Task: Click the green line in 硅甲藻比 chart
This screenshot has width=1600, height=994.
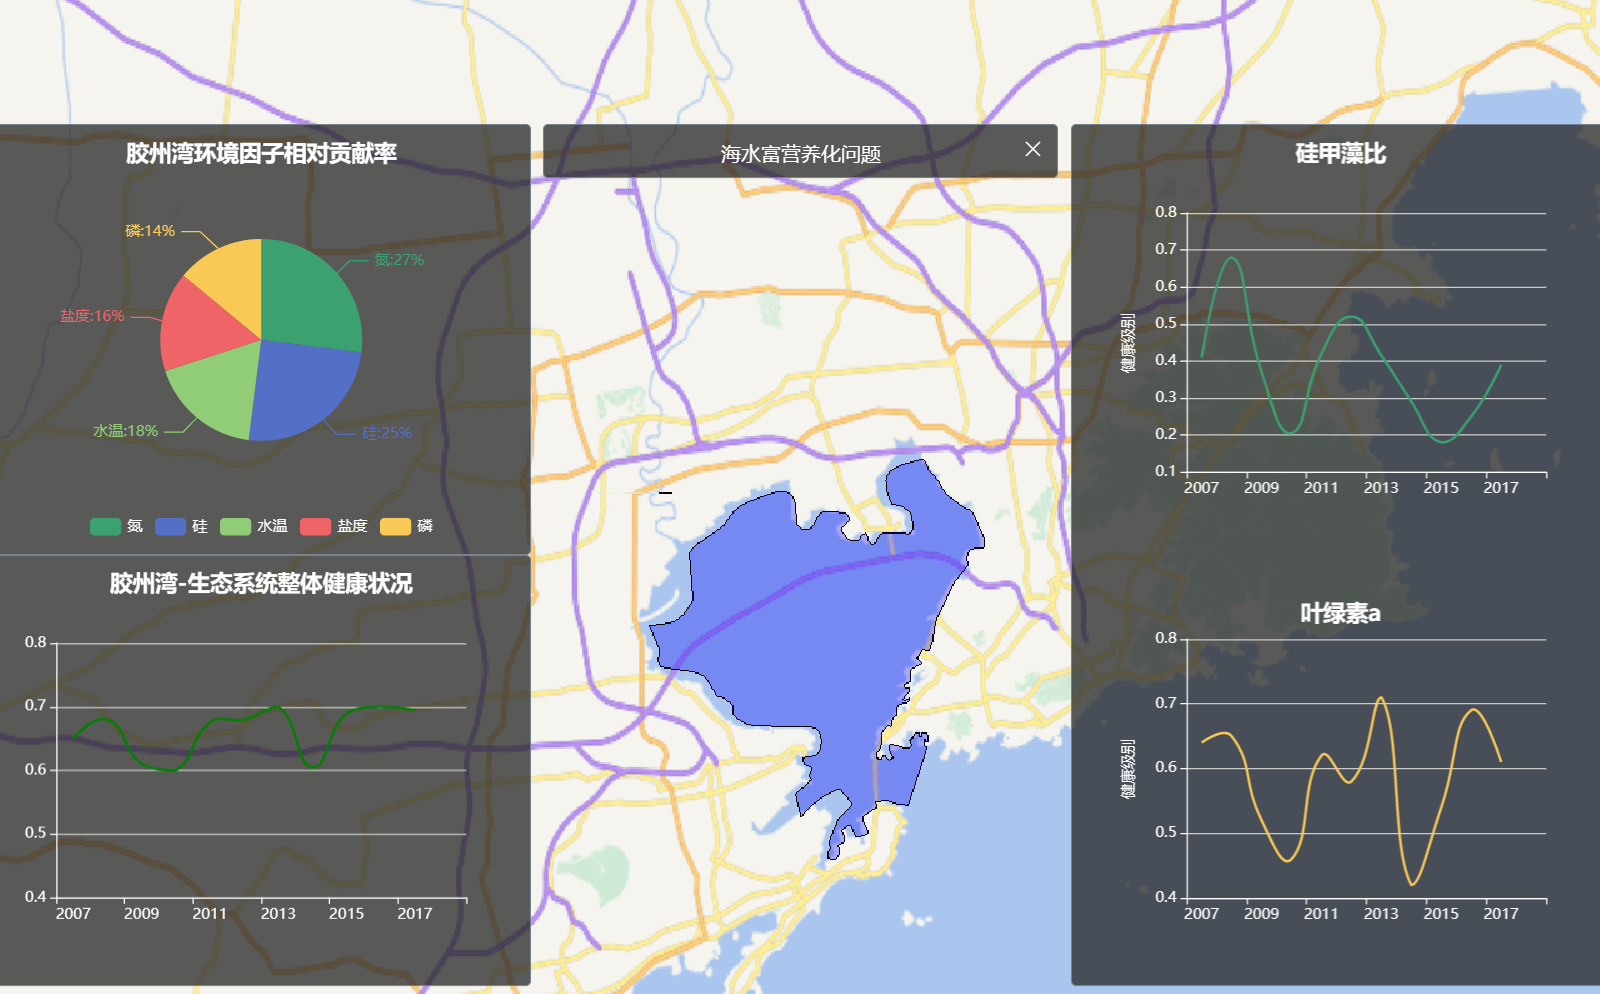Action: point(1351,319)
